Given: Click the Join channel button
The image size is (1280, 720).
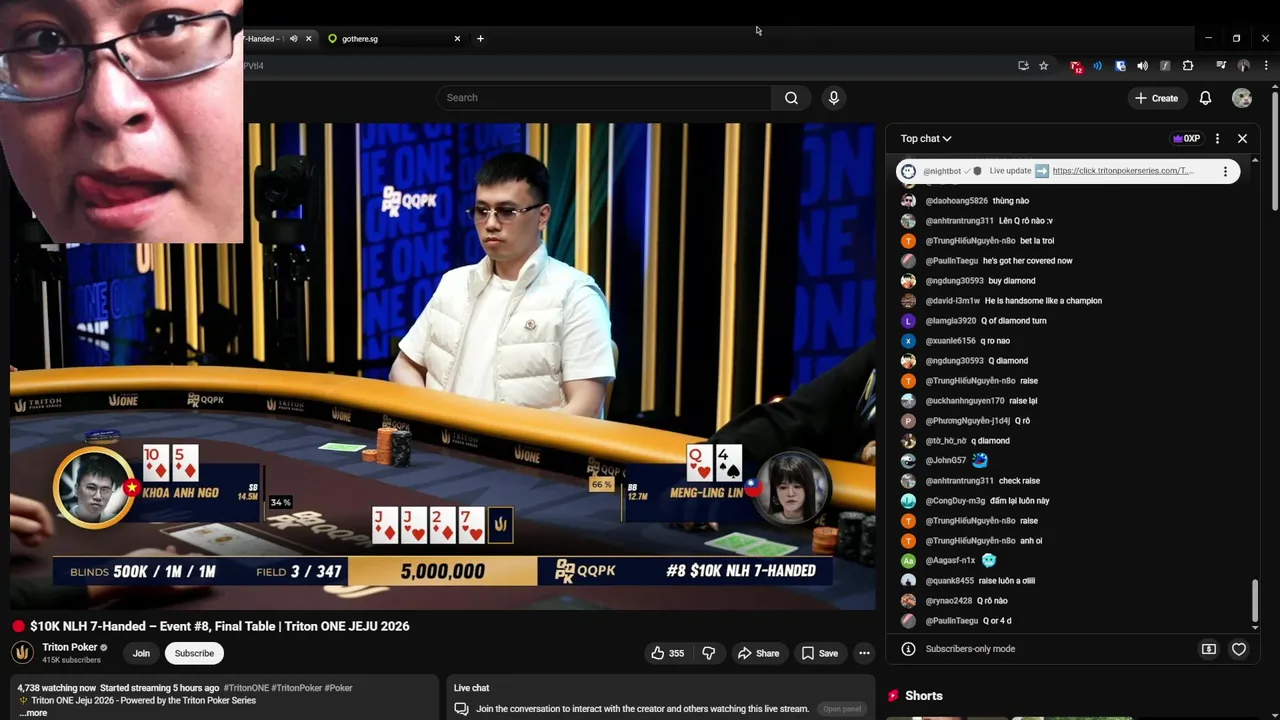Looking at the screenshot, I should coord(141,653).
